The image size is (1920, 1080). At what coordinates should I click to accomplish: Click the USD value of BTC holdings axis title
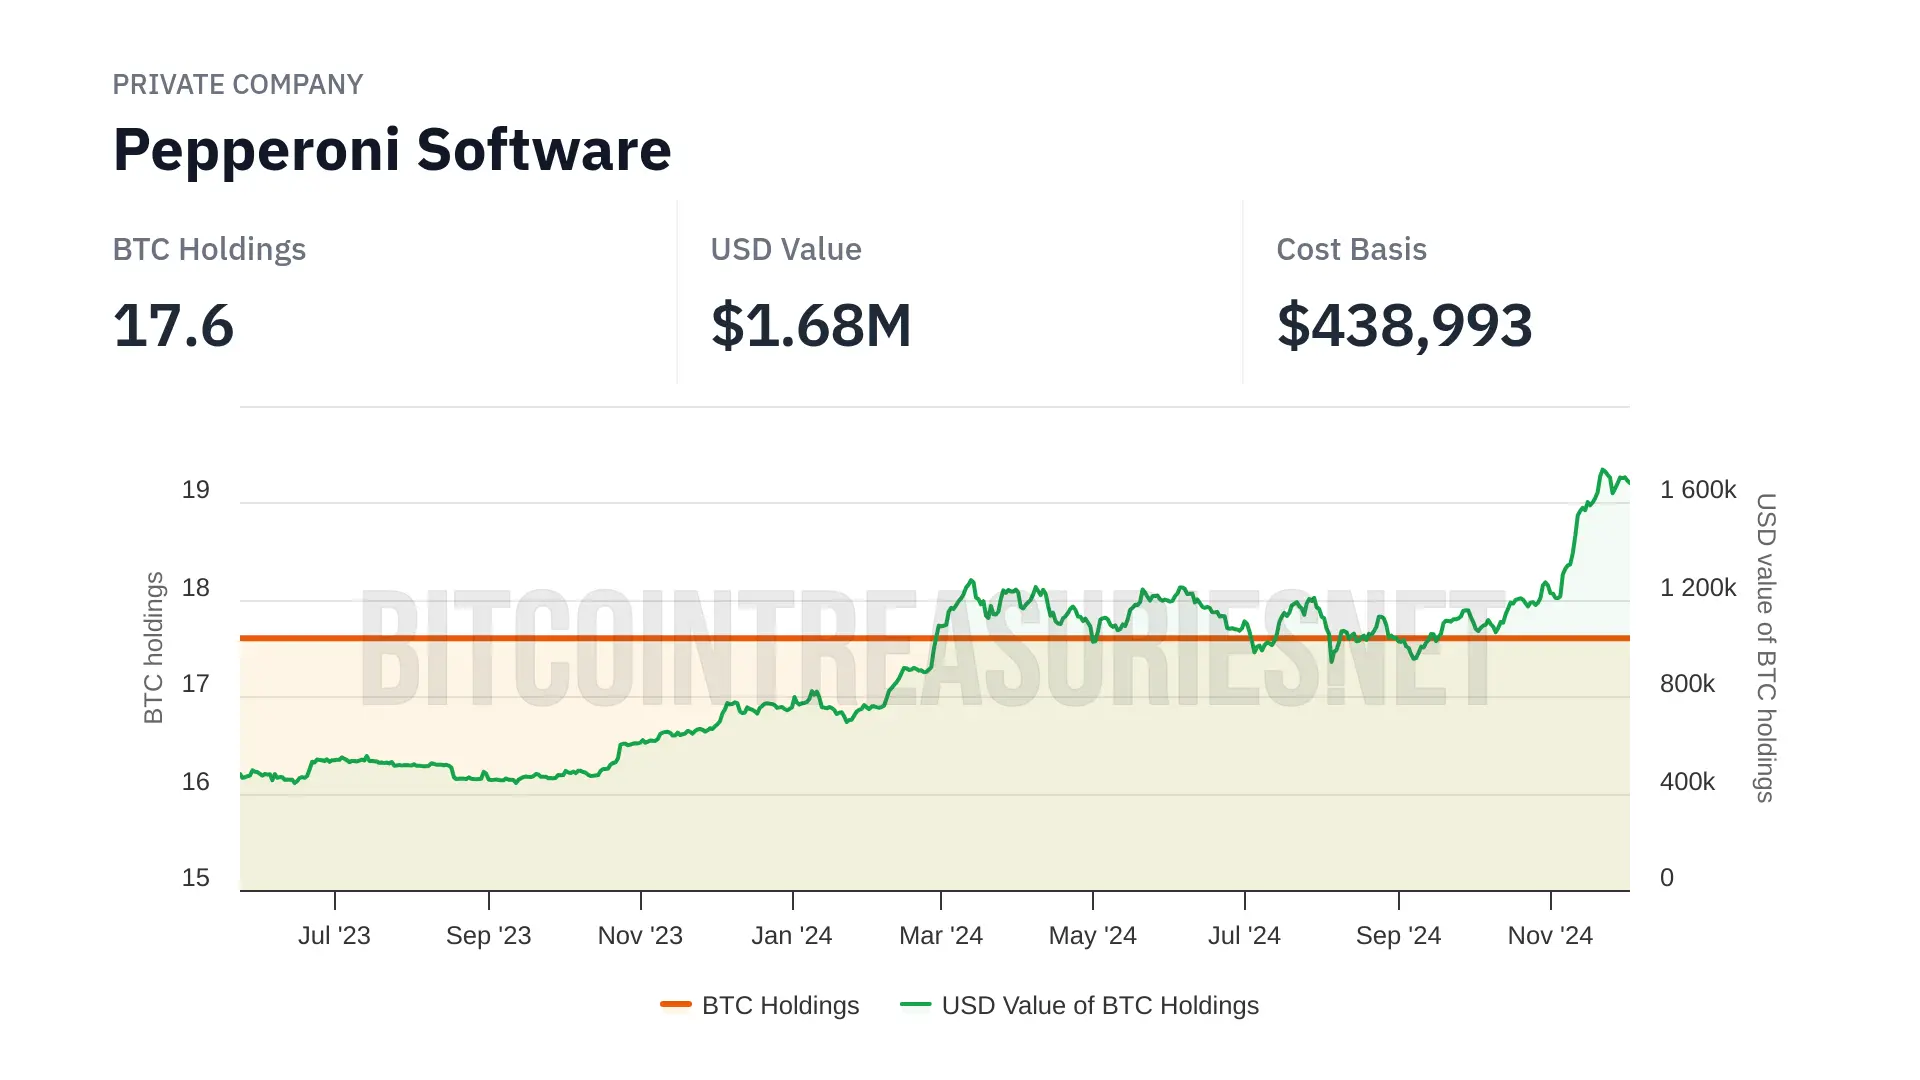(1766, 647)
